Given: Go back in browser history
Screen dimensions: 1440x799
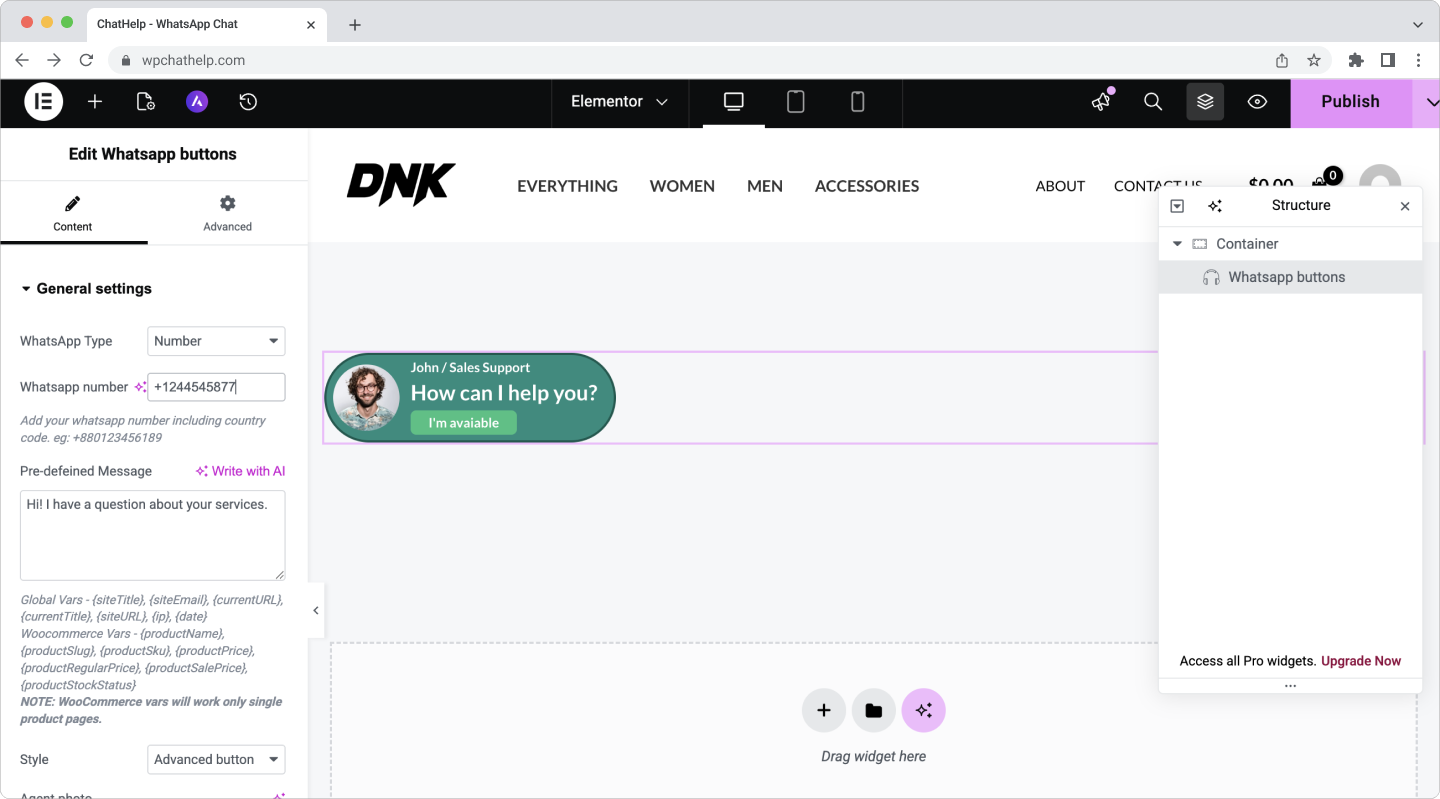Looking at the screenshot, I should click(22, 60).
